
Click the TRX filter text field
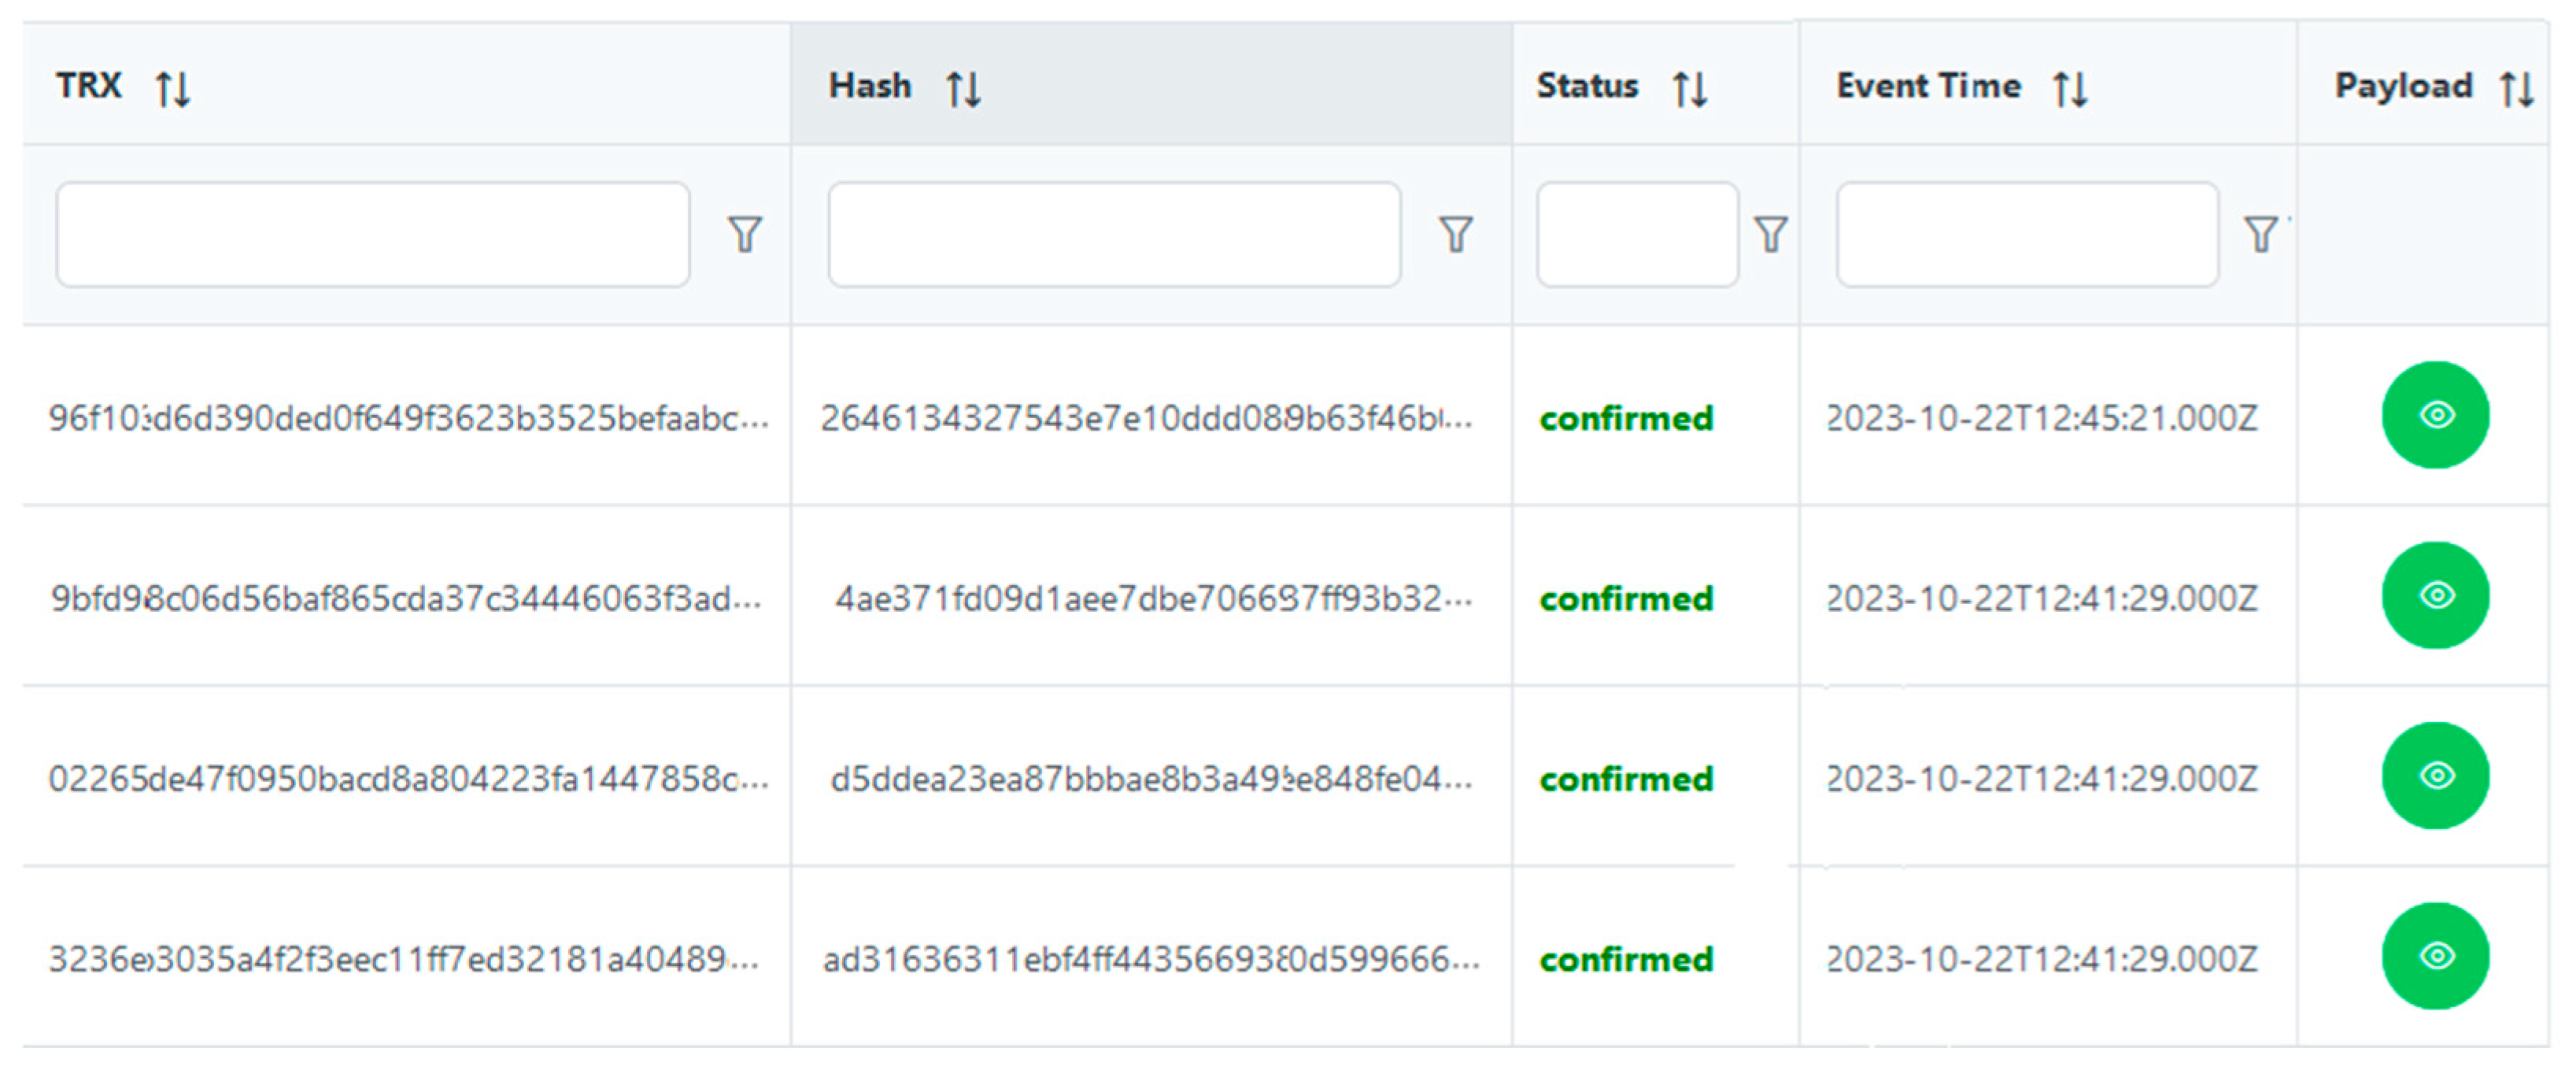pyautogui.click(x=372, y=234)
